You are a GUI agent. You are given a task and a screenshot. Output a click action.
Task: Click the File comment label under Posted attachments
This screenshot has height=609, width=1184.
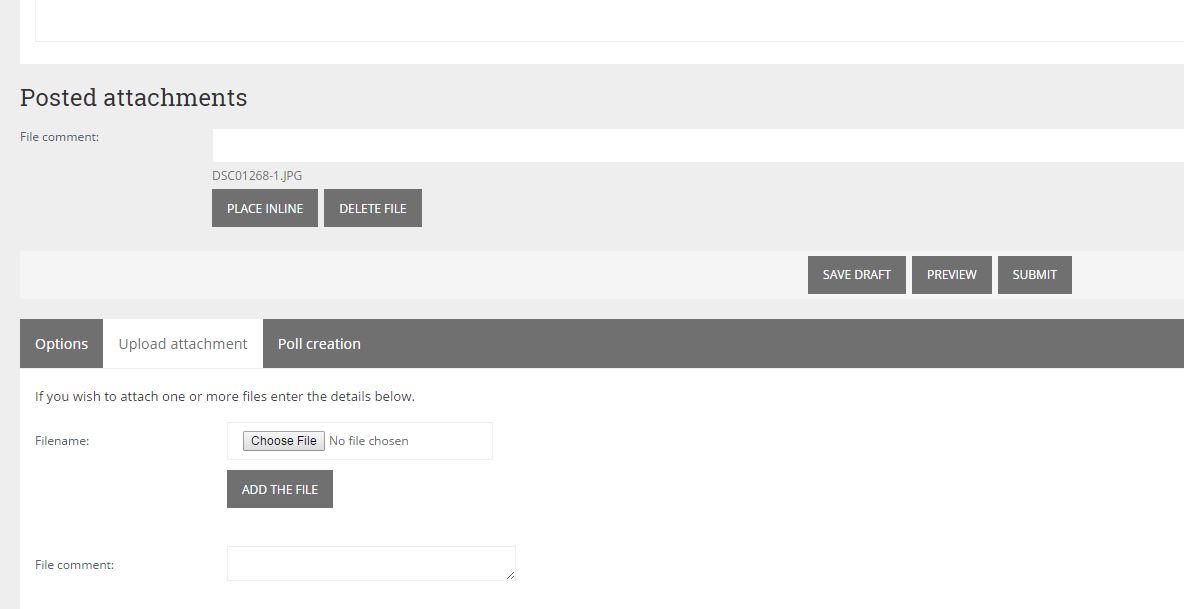[59, 137]
